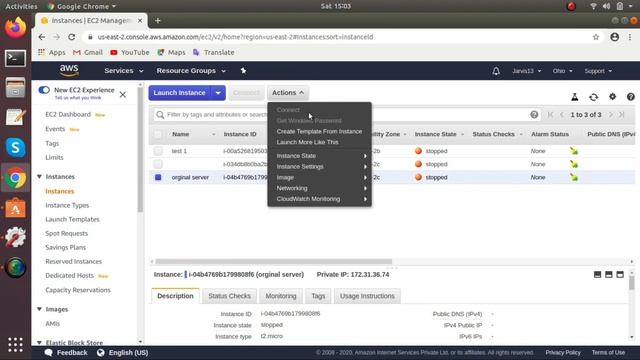This screenshot has width=640, height=360.
Task: Open Launch Templates page
Action: tap(72, 219)
